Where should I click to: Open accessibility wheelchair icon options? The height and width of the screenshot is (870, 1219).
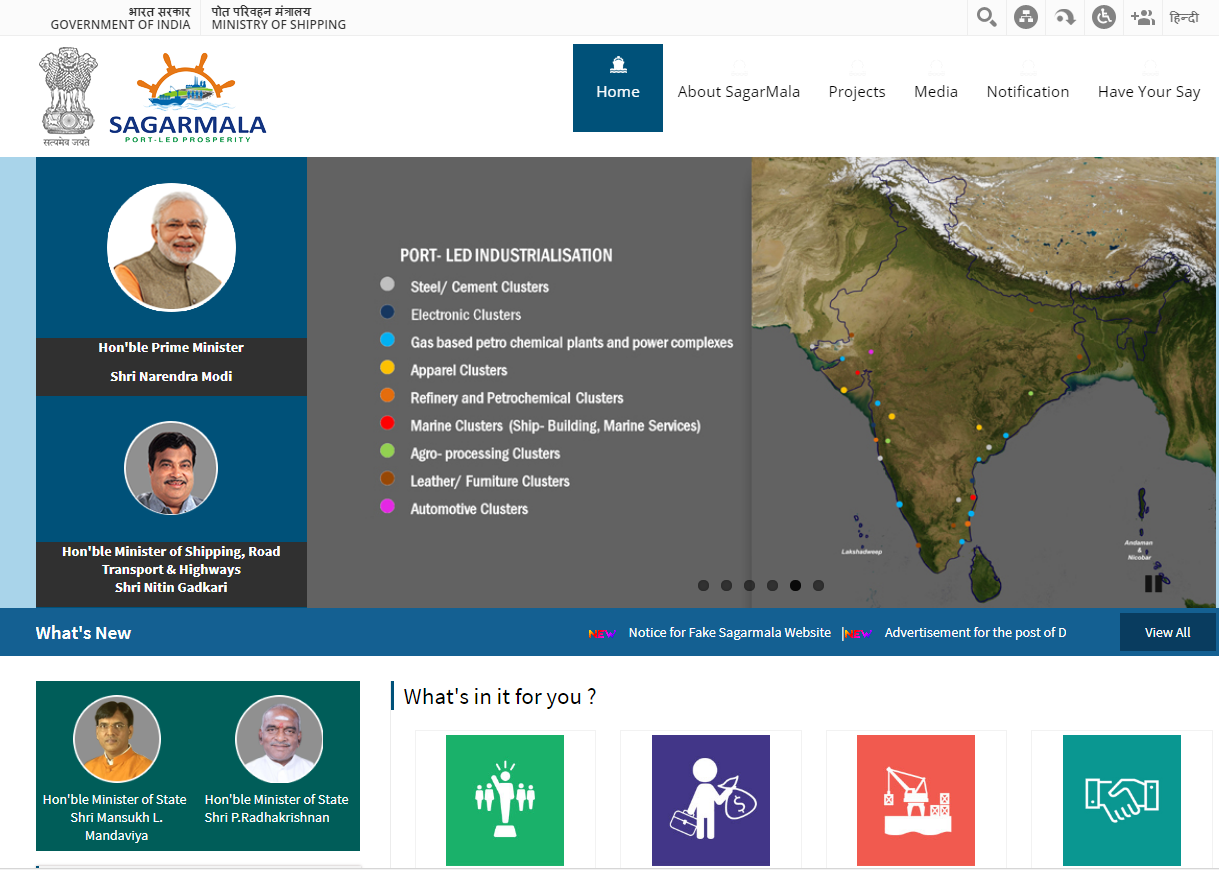(1103, 17)
